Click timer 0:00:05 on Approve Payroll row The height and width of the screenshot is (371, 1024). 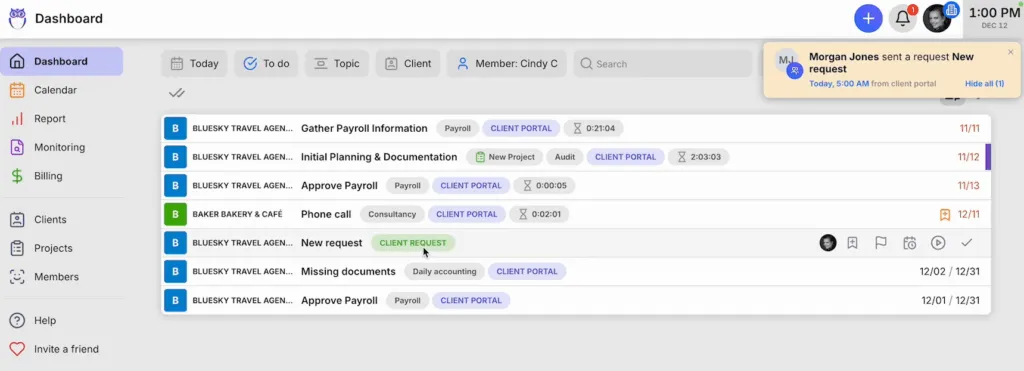tap(545, 186)
